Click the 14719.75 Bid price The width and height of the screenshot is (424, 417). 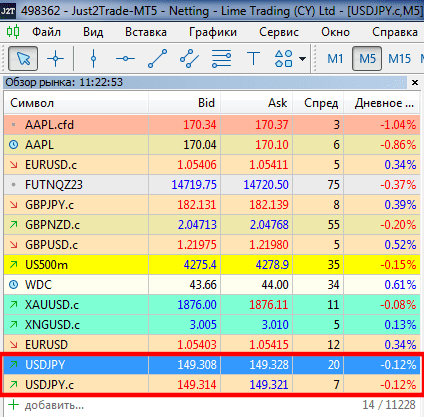(194, 185)
